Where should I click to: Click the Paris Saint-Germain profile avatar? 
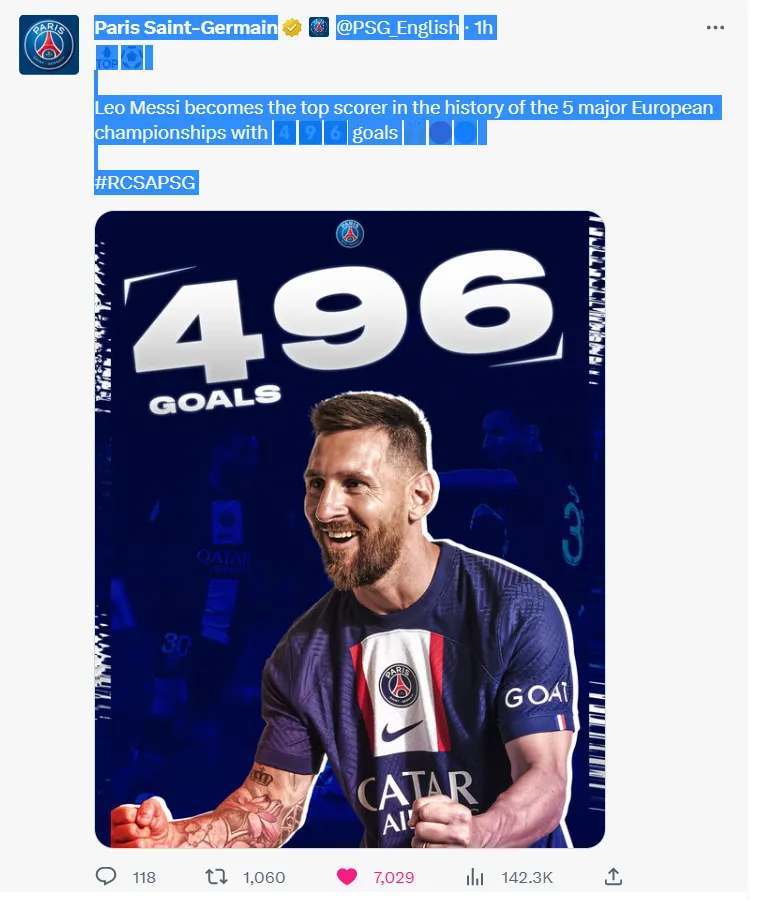(x=49, y=45)
